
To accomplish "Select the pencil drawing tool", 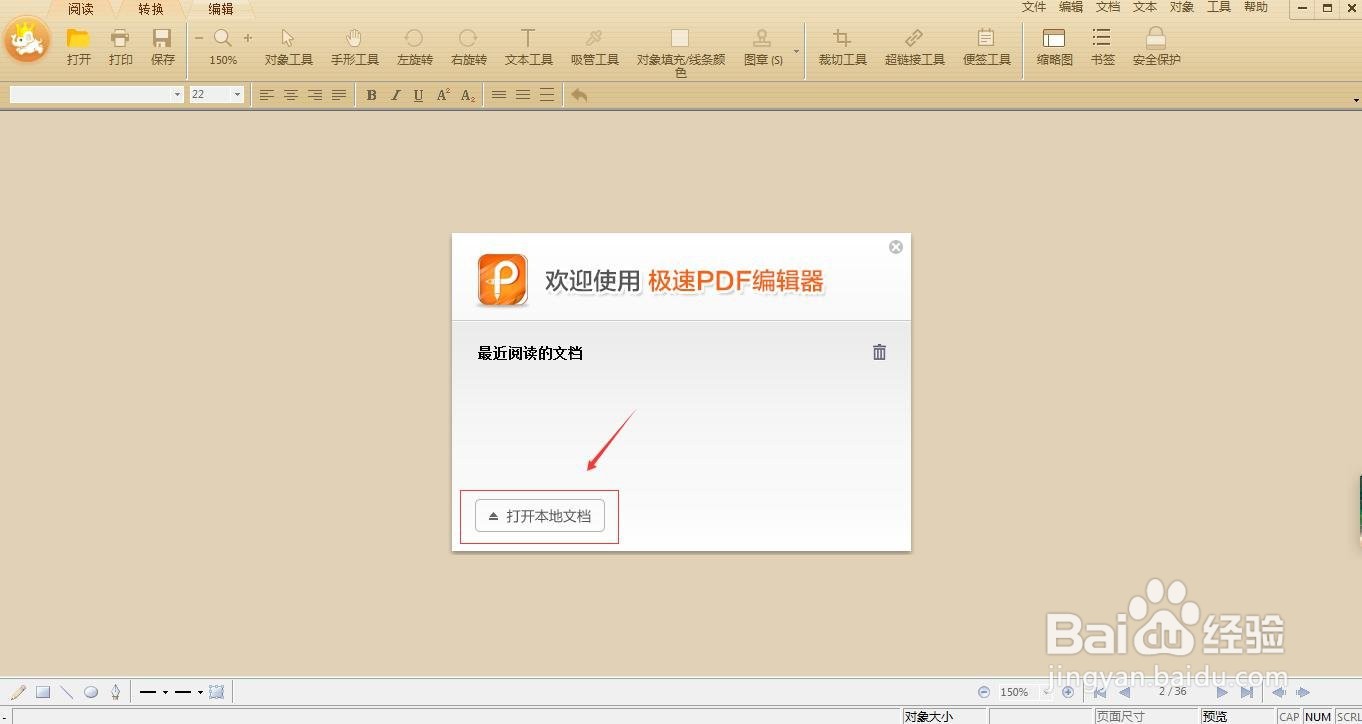I will [18, 692].
